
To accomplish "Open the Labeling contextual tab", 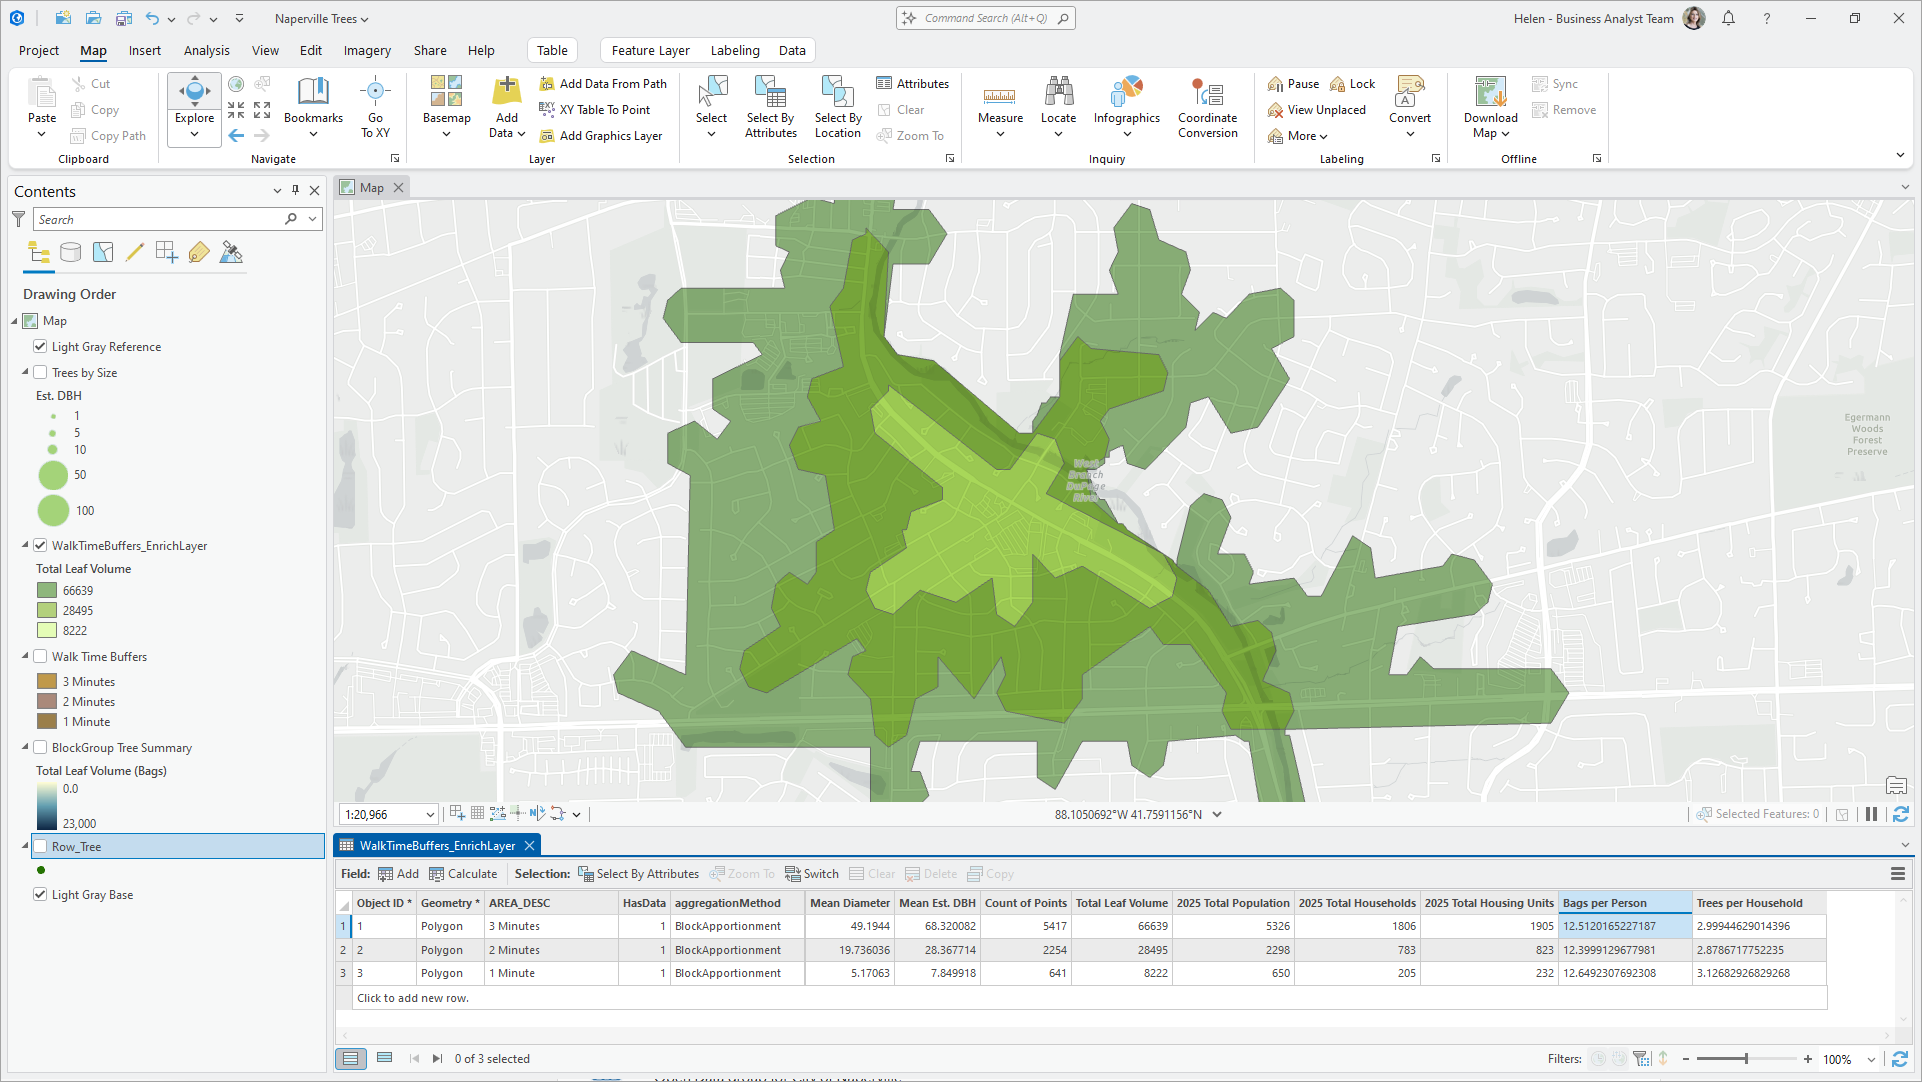I will click(735, 50).
